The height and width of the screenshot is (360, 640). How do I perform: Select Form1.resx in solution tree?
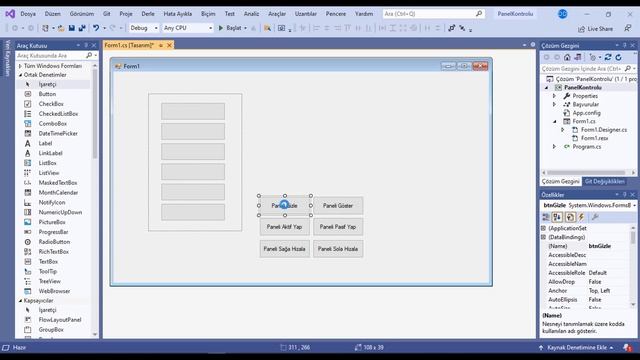(594, 138)
